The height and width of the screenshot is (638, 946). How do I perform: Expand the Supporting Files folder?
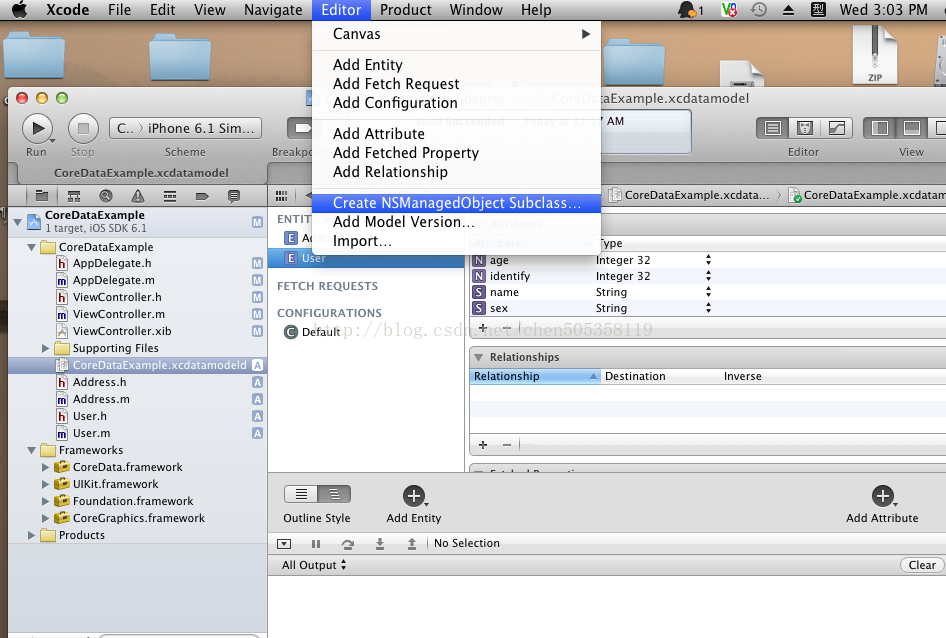pos(45,348)
